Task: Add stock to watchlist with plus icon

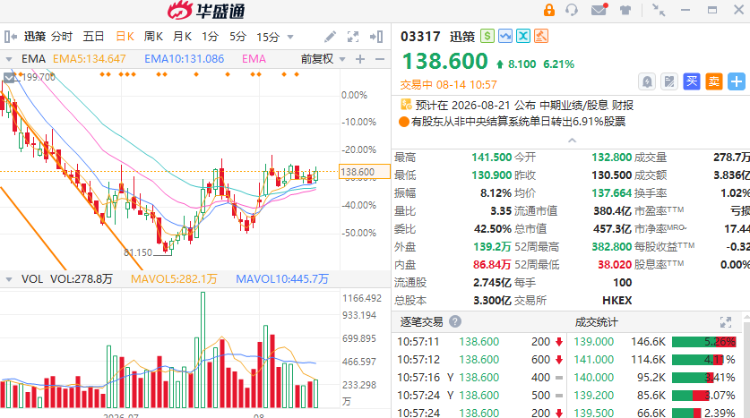Action: (736, 82)
